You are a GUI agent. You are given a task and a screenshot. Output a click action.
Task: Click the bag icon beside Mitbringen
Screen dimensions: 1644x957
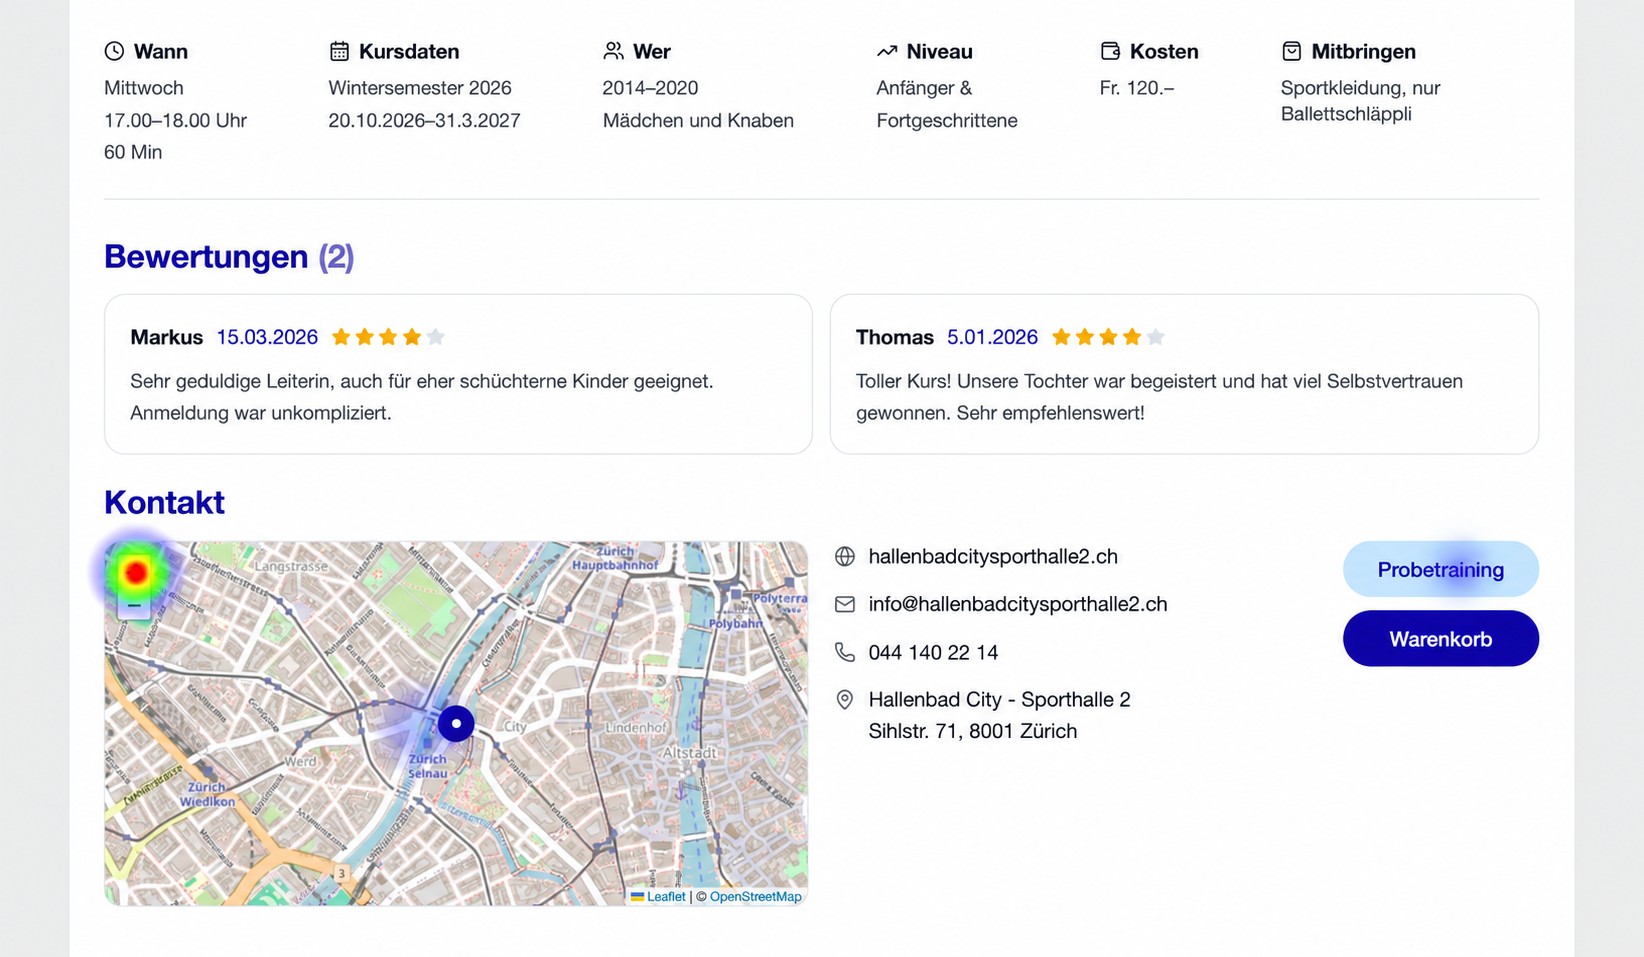click(x=1292, y=51)
